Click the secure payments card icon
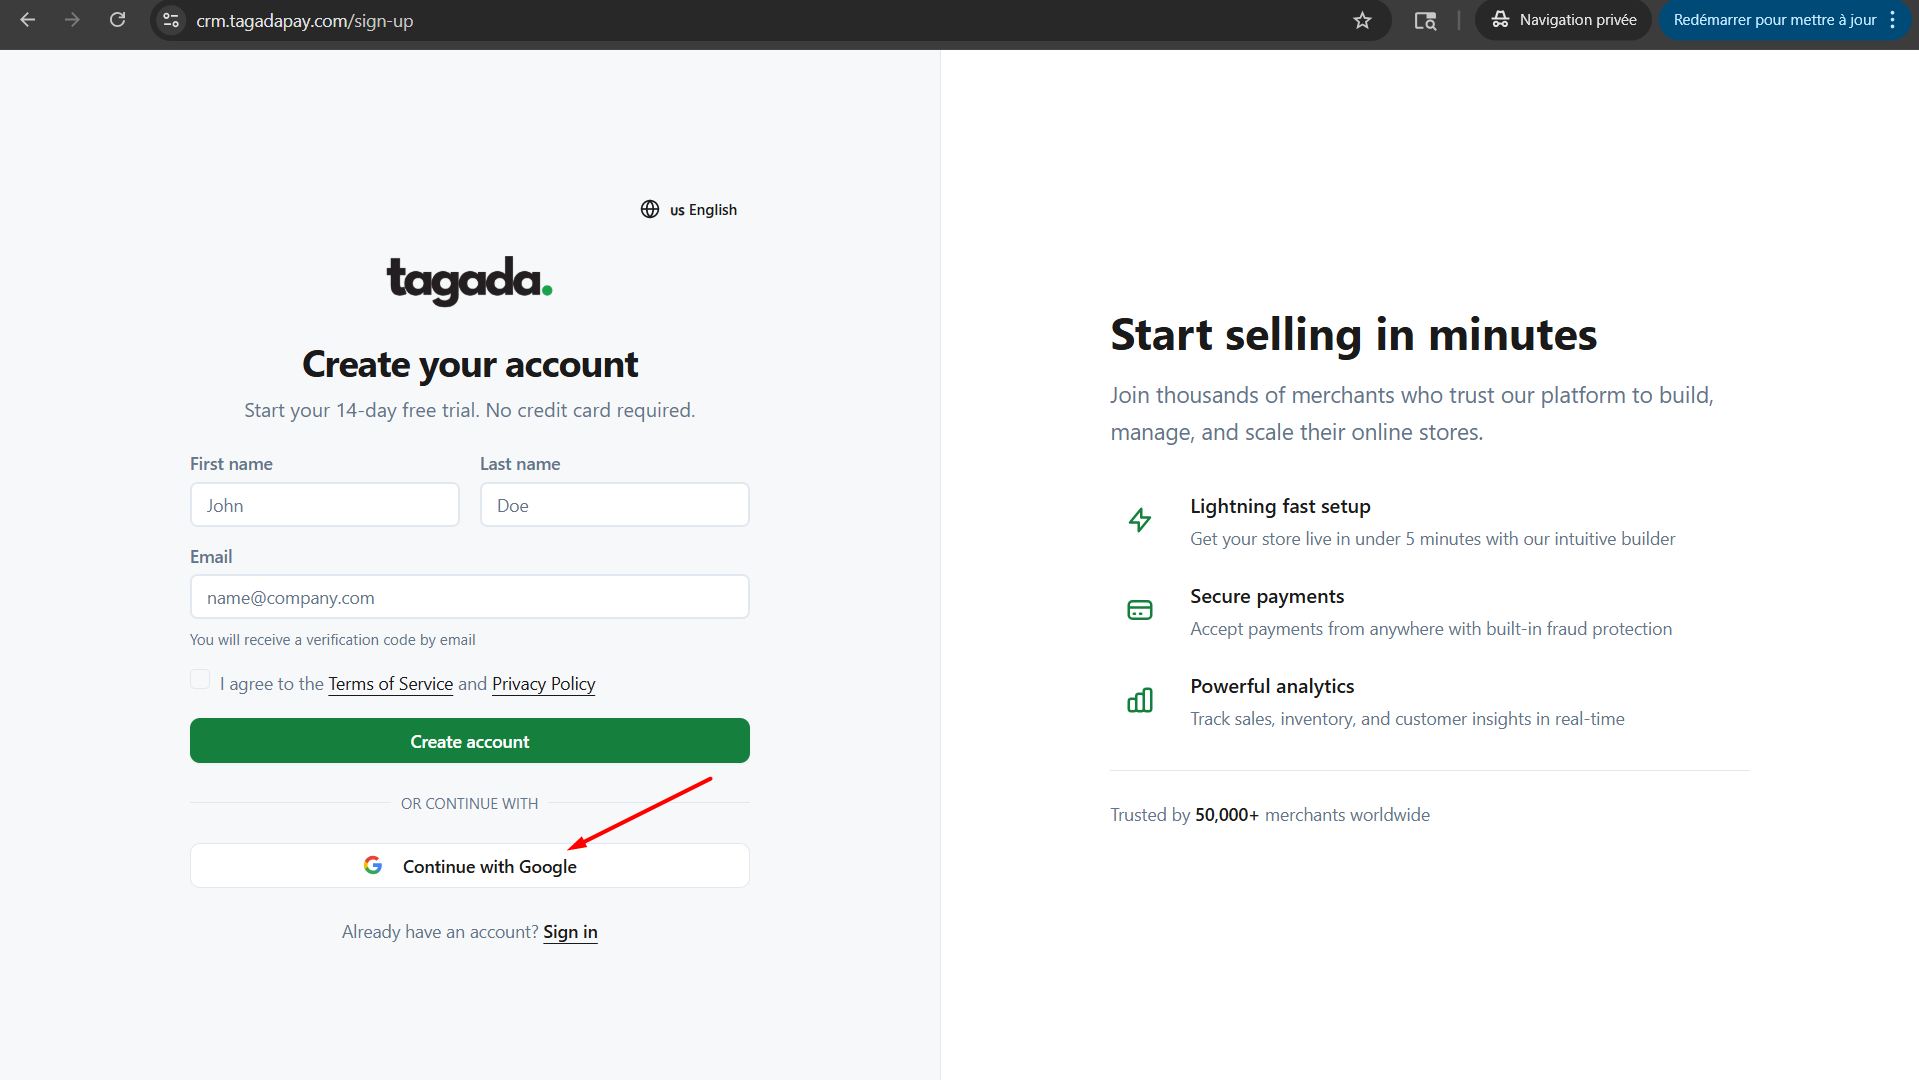 click(1140, 610)
